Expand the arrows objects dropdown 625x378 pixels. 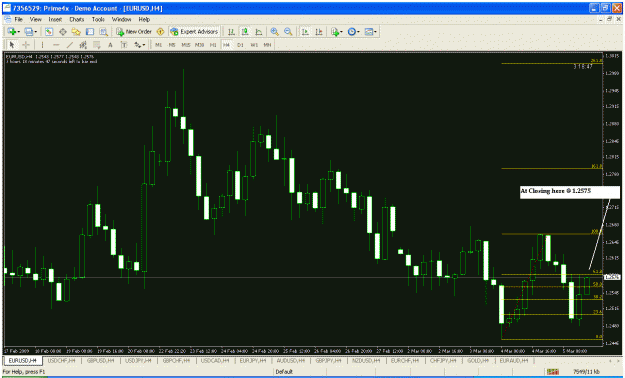click(144, 45)
